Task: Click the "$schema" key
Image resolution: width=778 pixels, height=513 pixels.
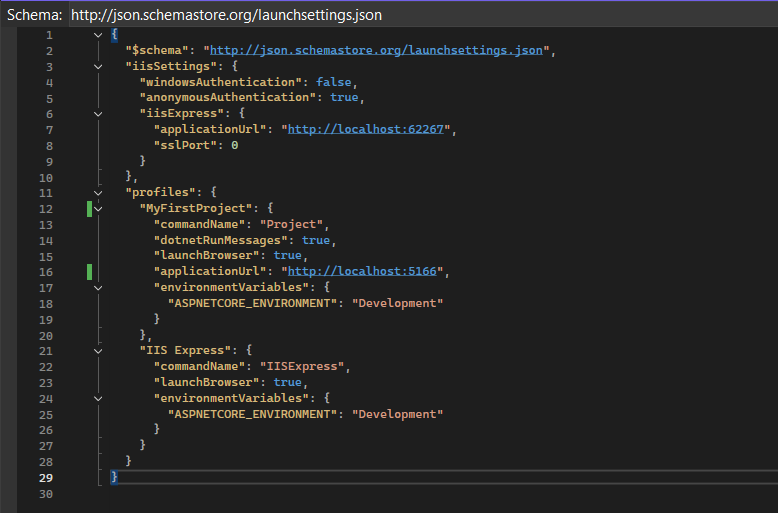Action: coord(157,50)
